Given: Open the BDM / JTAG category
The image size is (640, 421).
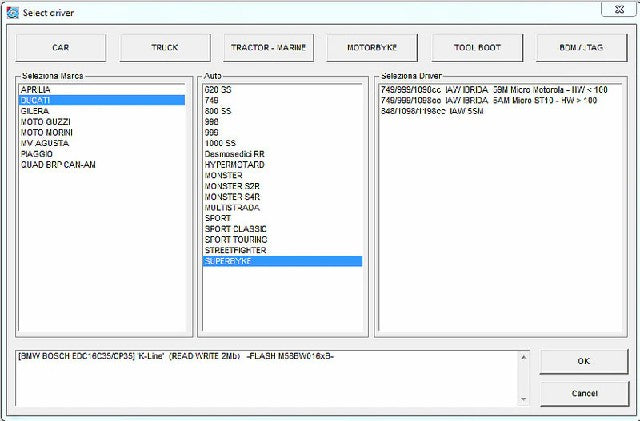Looking at the screenshot, I should [x=581, y=48].
